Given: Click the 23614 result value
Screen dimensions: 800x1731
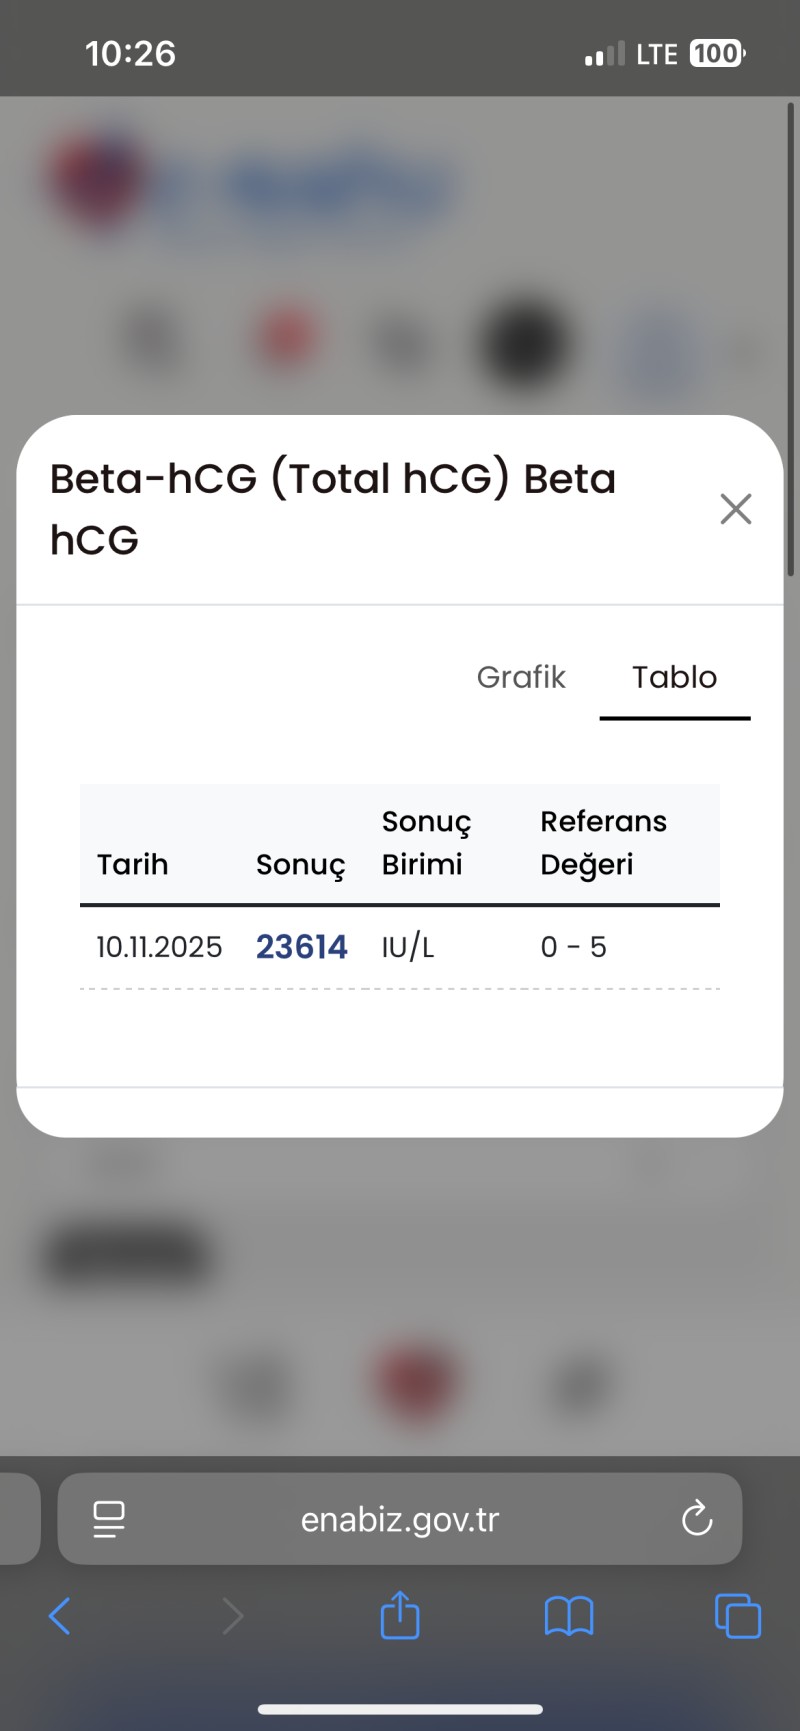Looking at the screenshot, I should [x=302, y=947].
